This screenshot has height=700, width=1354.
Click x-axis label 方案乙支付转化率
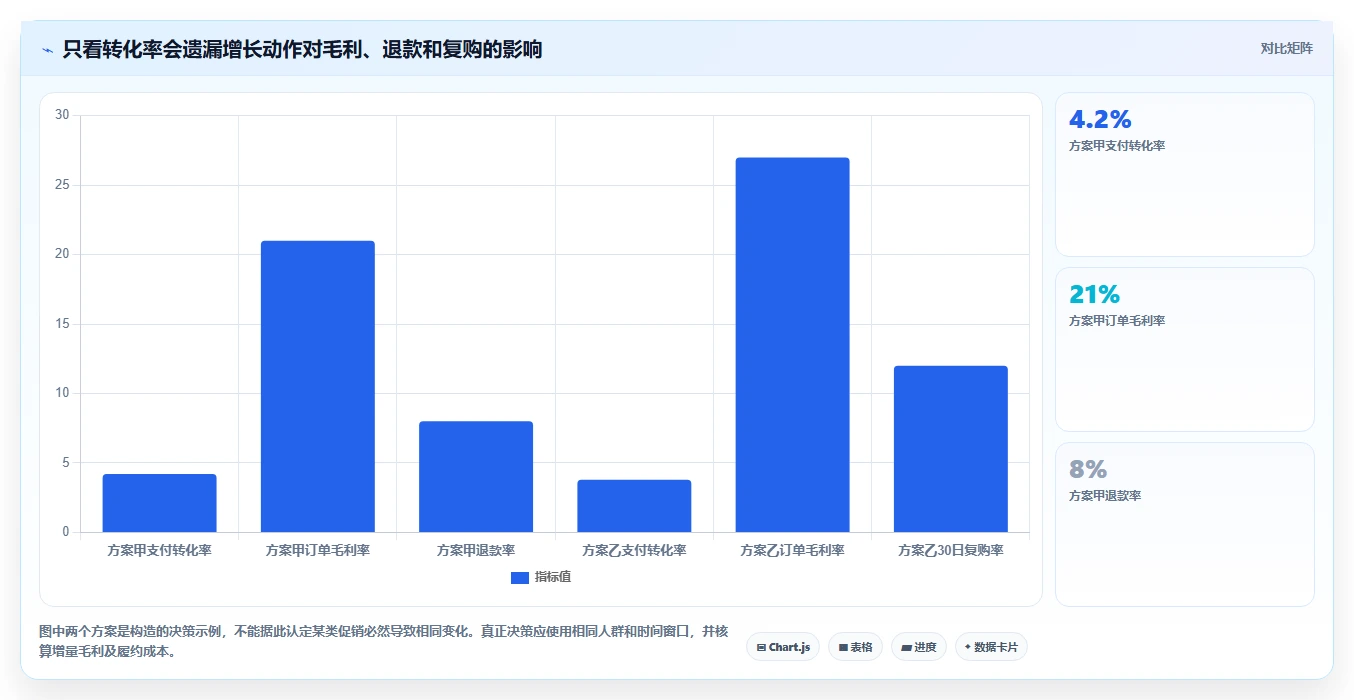pyautogui.click(x=634, y=550)
